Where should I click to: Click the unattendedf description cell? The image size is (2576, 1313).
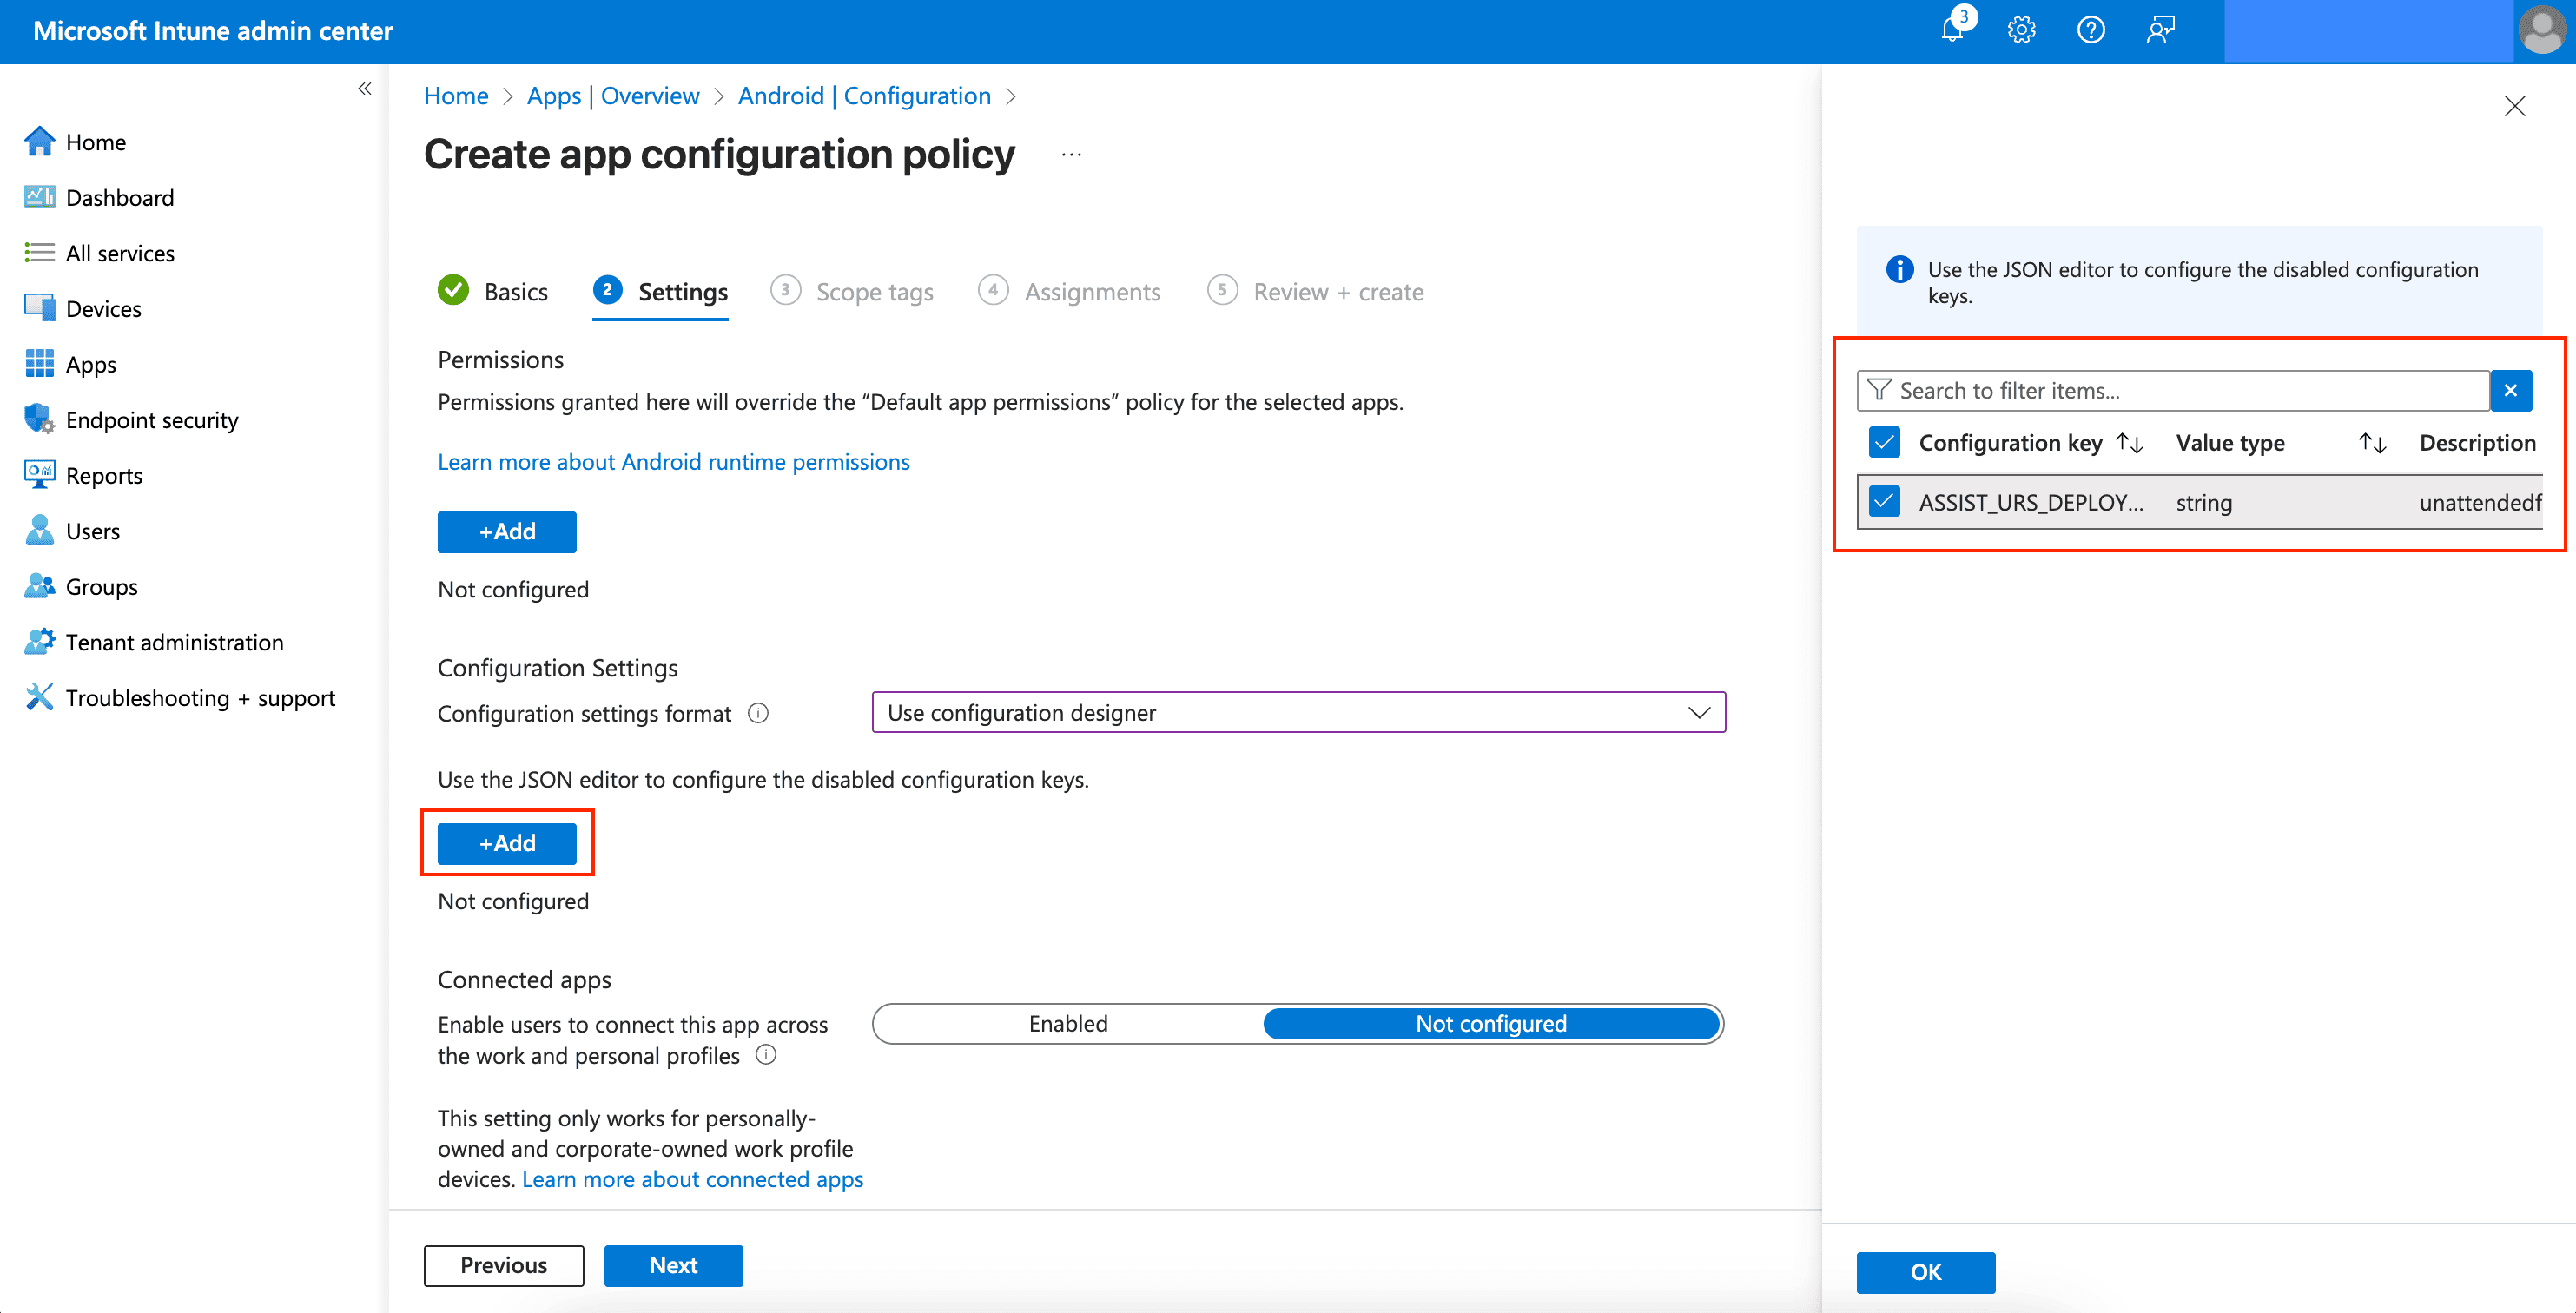pos(2480,502)
